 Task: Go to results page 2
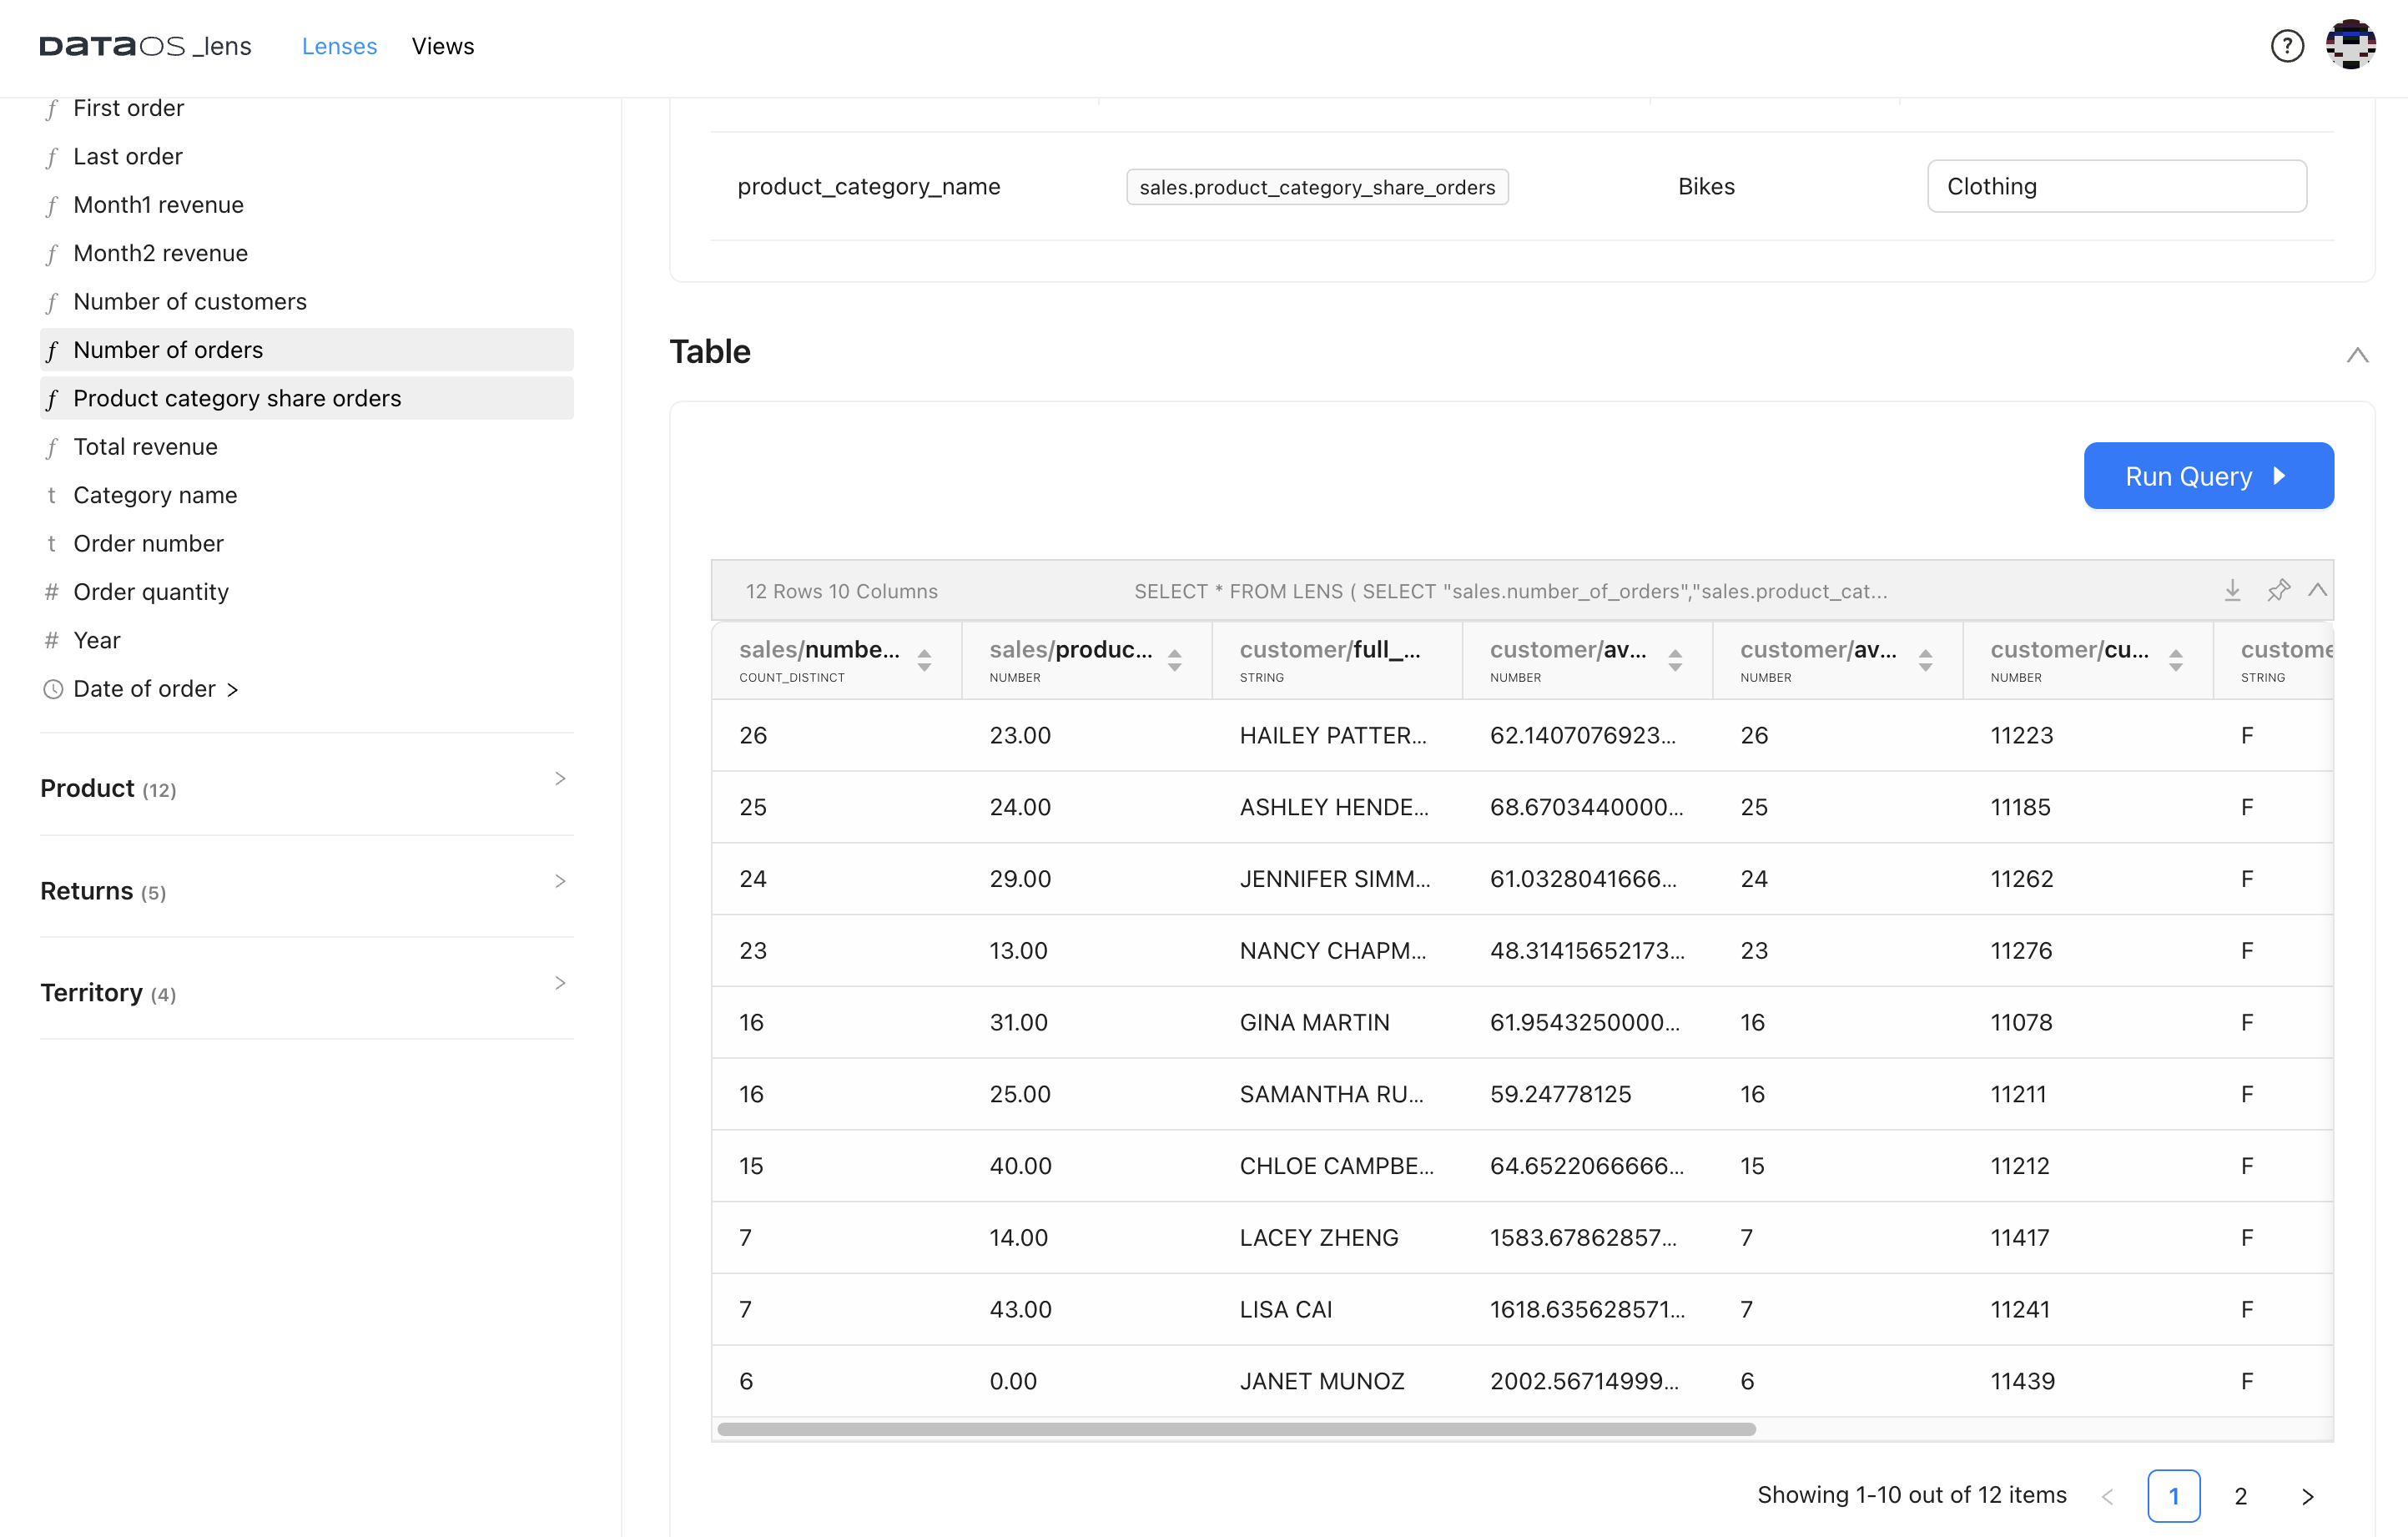click(2240, 1496)
